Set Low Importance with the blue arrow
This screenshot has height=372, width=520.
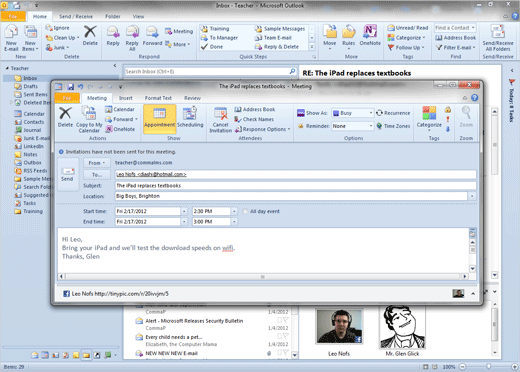point(448,129)
